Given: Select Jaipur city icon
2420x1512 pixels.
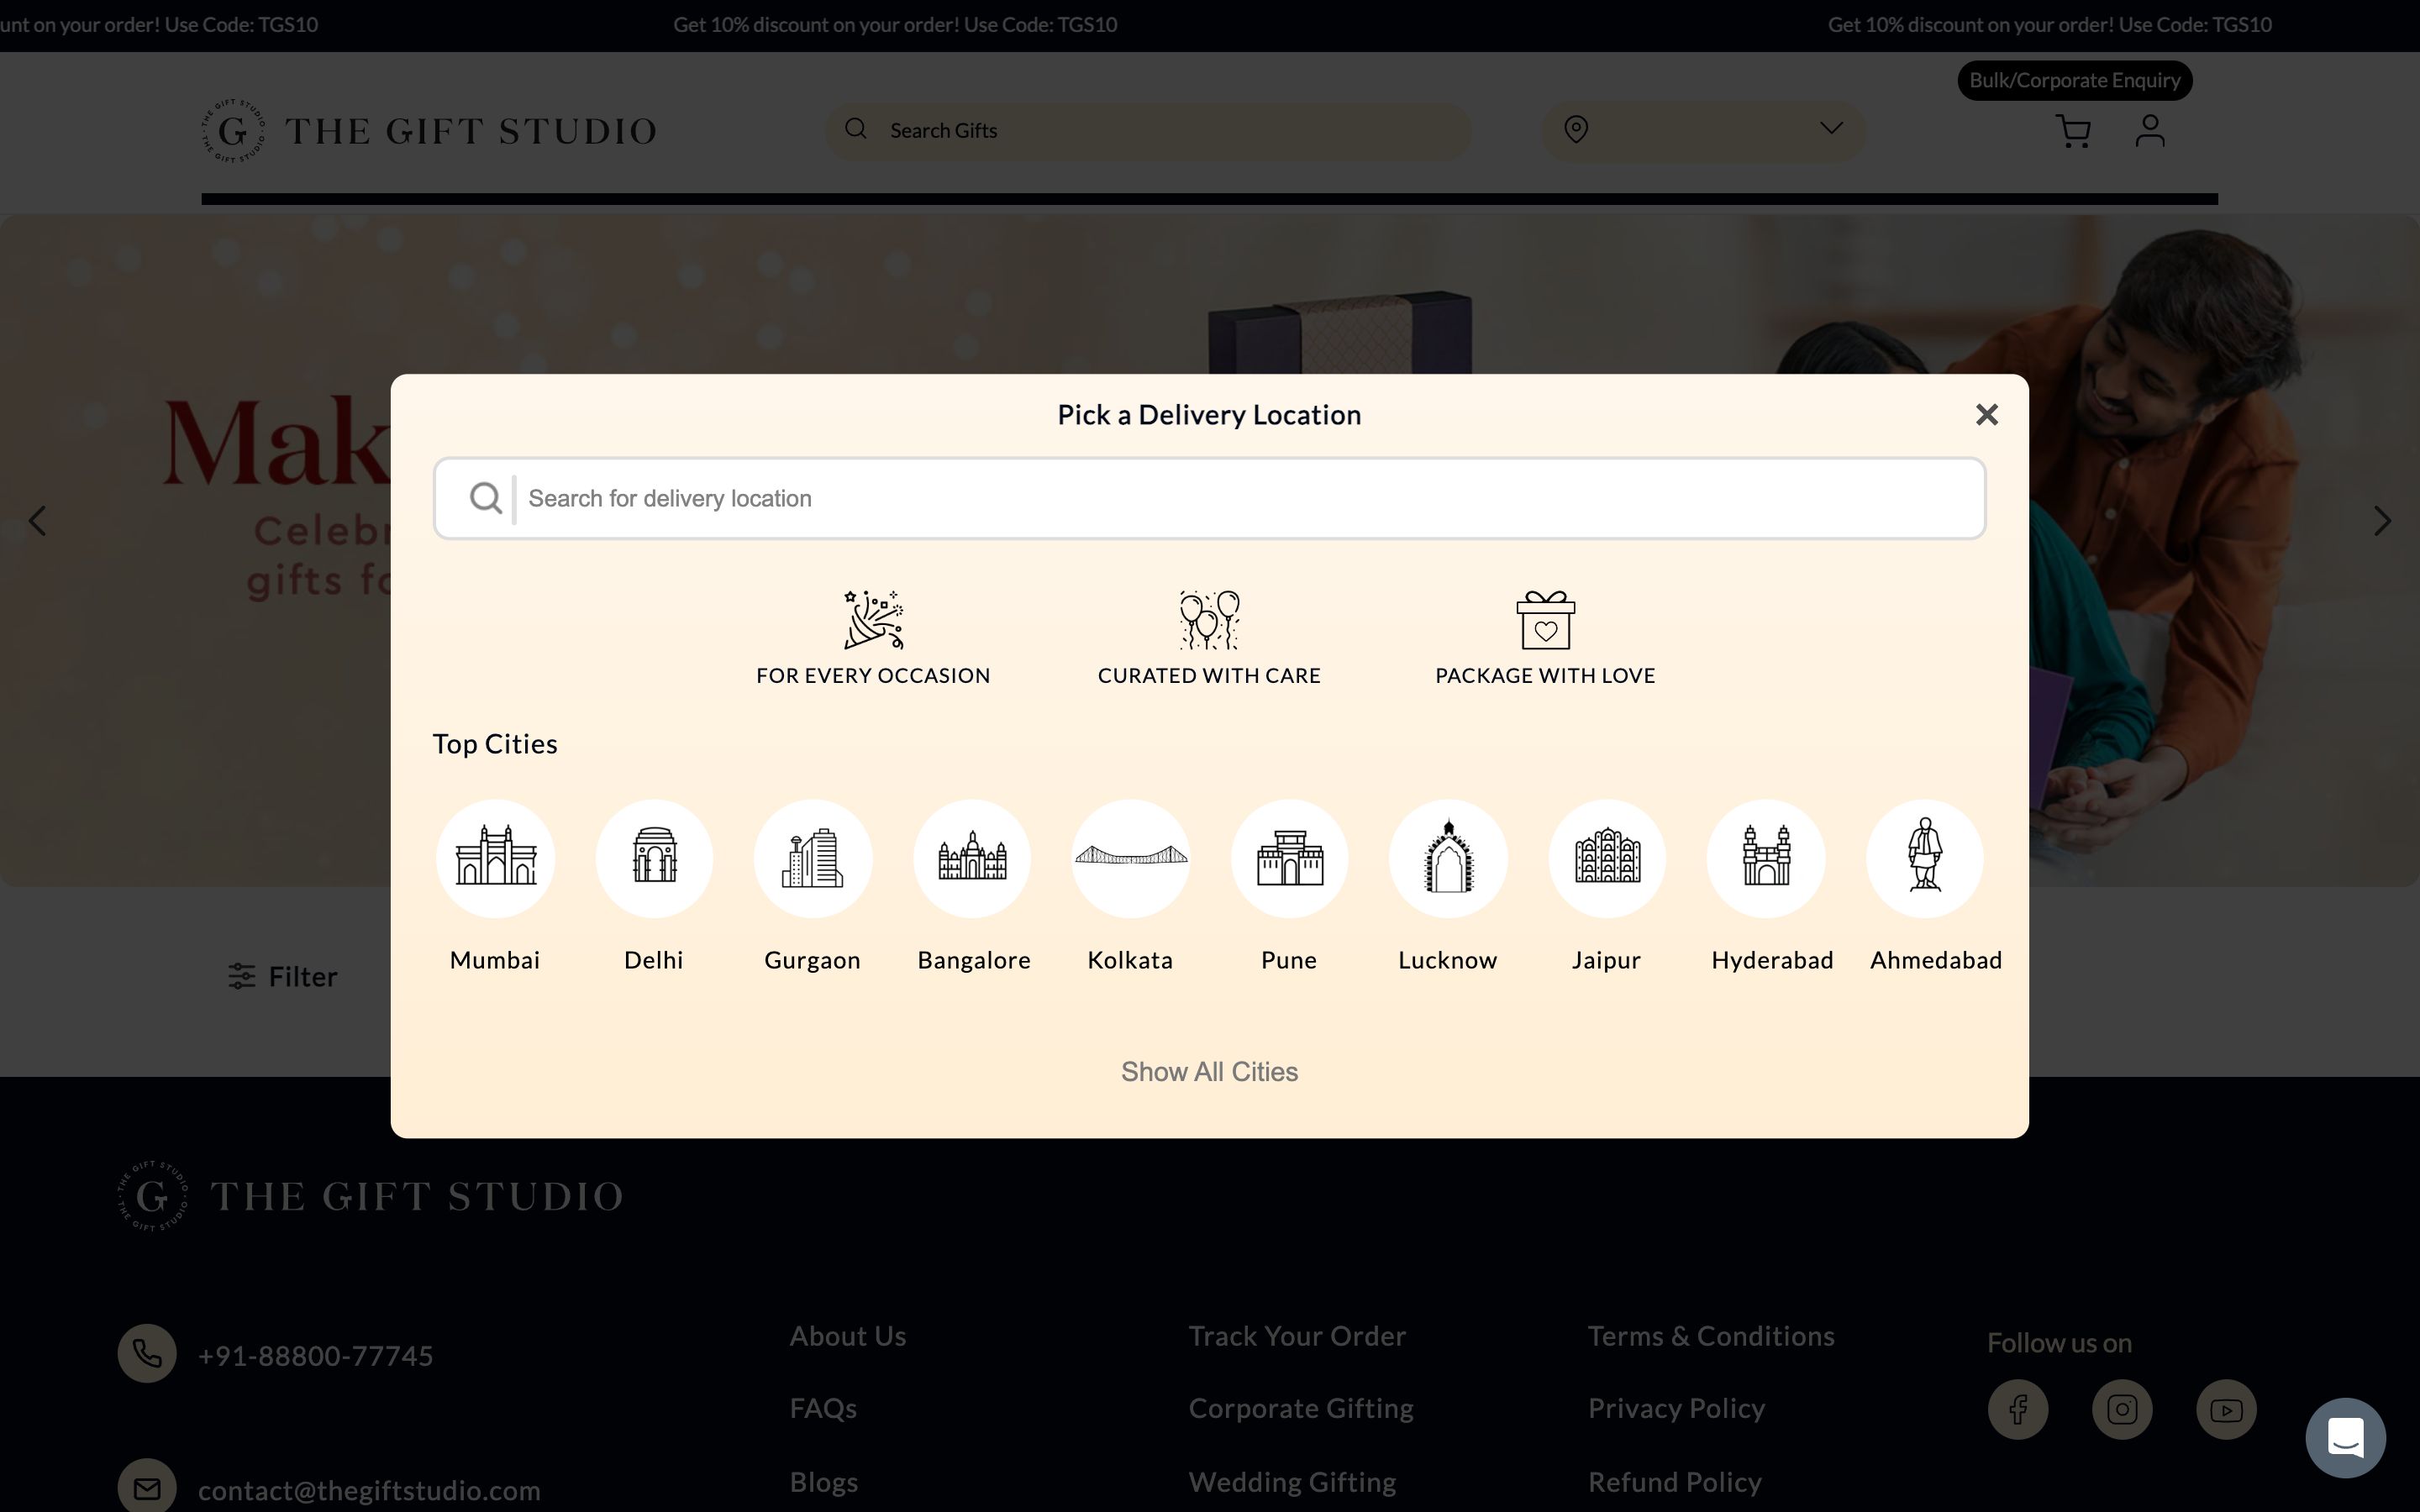Looking at the screenshot, I should (1606, 858).
